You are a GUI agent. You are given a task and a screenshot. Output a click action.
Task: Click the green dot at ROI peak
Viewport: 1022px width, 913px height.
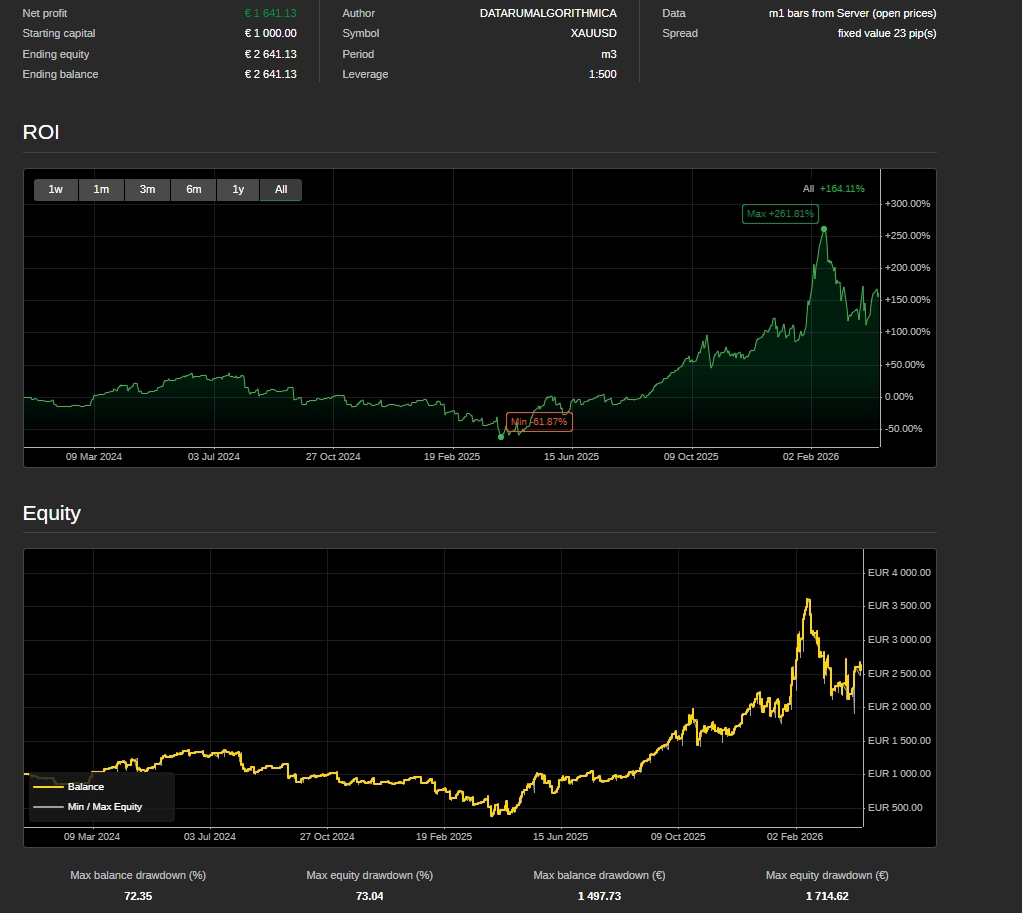pyautogui.click(x=824, y=229)
